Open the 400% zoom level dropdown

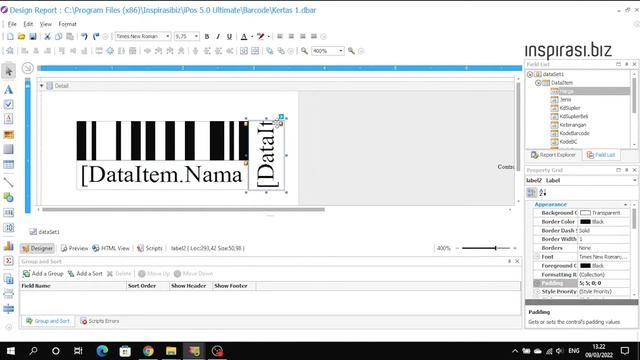[x=340, y=51]
